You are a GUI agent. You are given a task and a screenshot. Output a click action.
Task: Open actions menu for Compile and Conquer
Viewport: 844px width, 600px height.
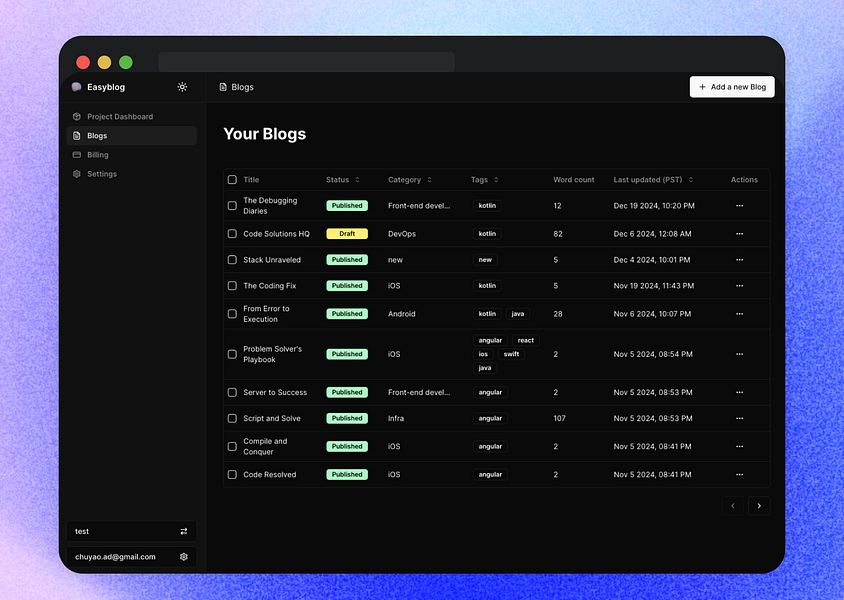point(740,446)
